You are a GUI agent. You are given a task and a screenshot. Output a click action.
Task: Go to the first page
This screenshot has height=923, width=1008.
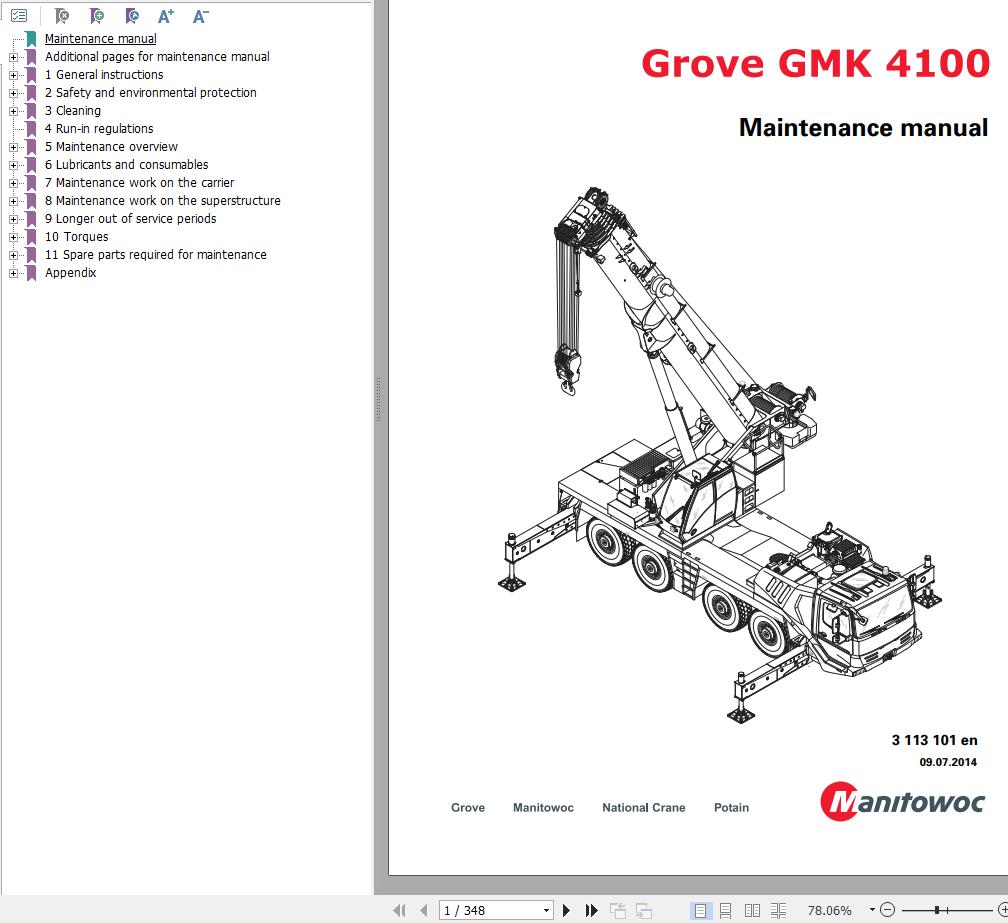pos(399,910)
